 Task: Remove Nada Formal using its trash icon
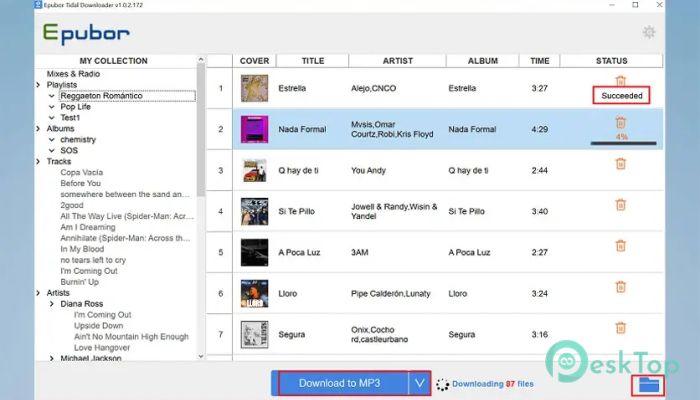click(x=621, y=122)
